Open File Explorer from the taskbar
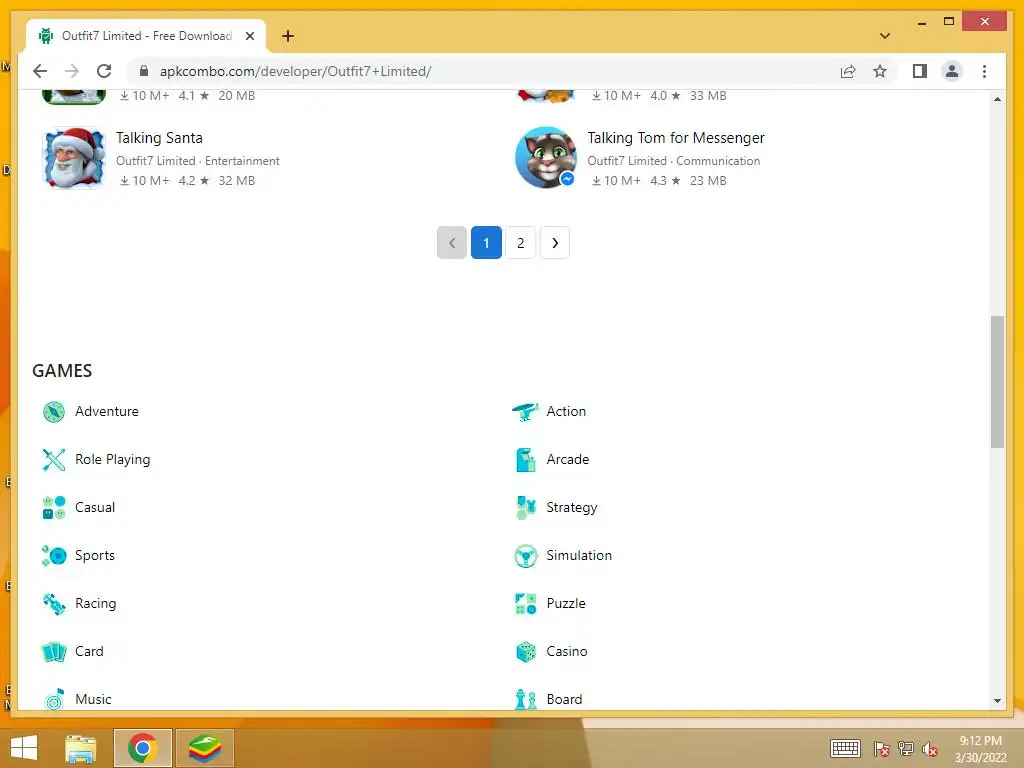The image size is (1024, 768). (81, 748)
